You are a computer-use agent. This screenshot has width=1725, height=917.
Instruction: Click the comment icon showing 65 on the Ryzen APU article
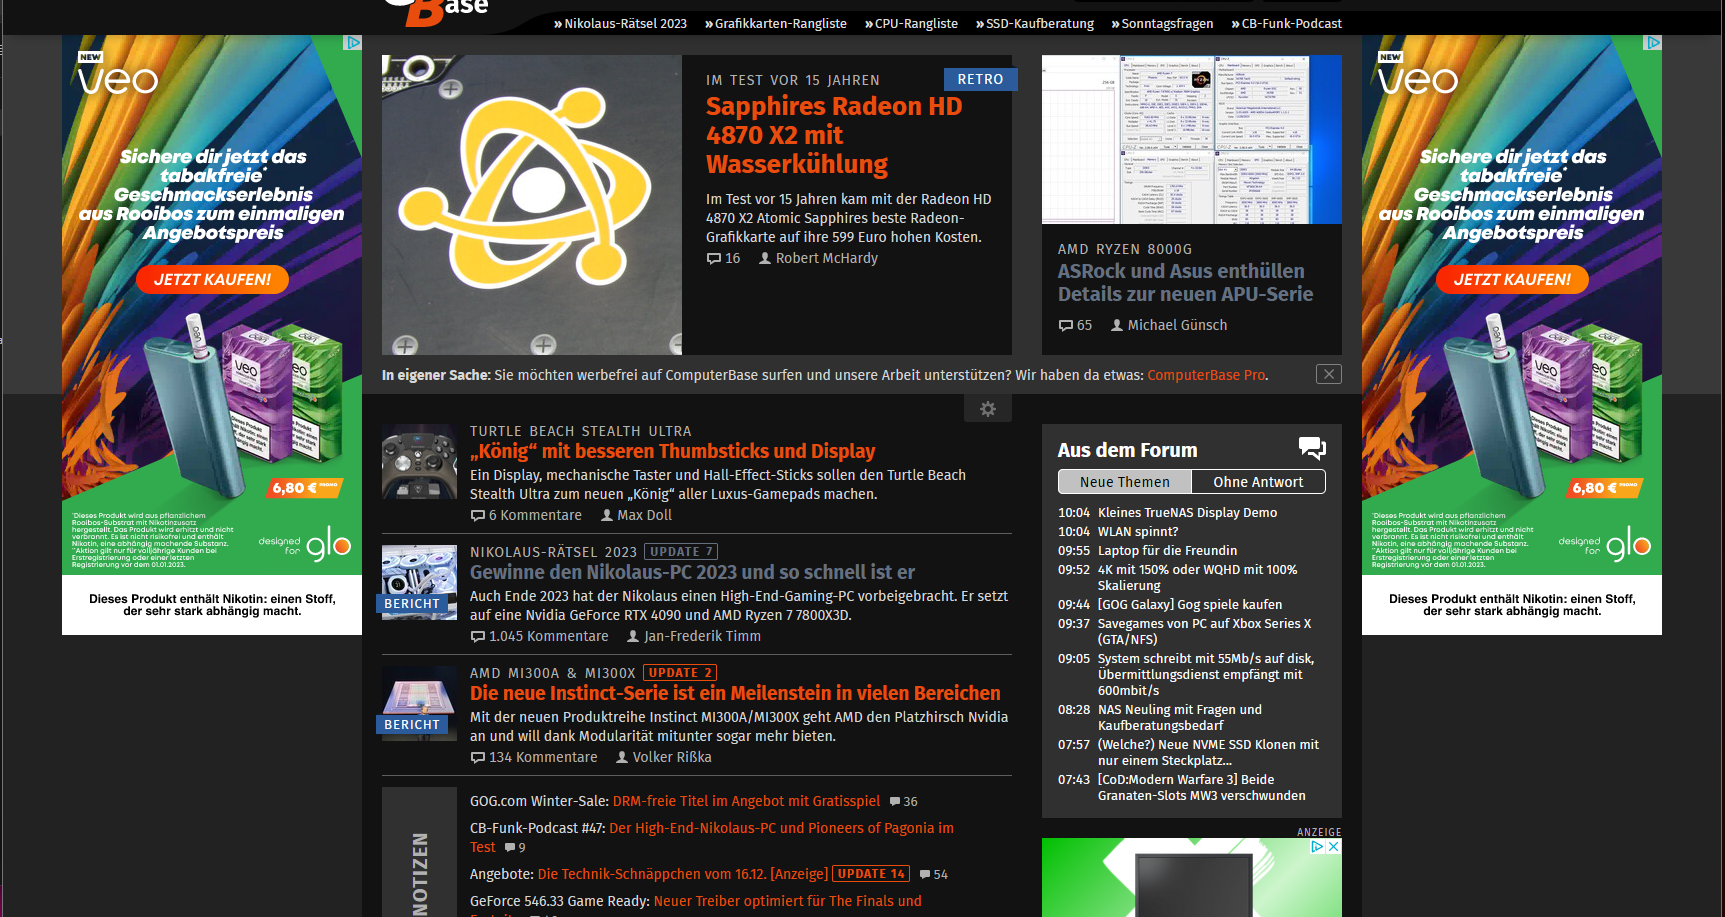pyautogui.click(x=1064, y=325)
